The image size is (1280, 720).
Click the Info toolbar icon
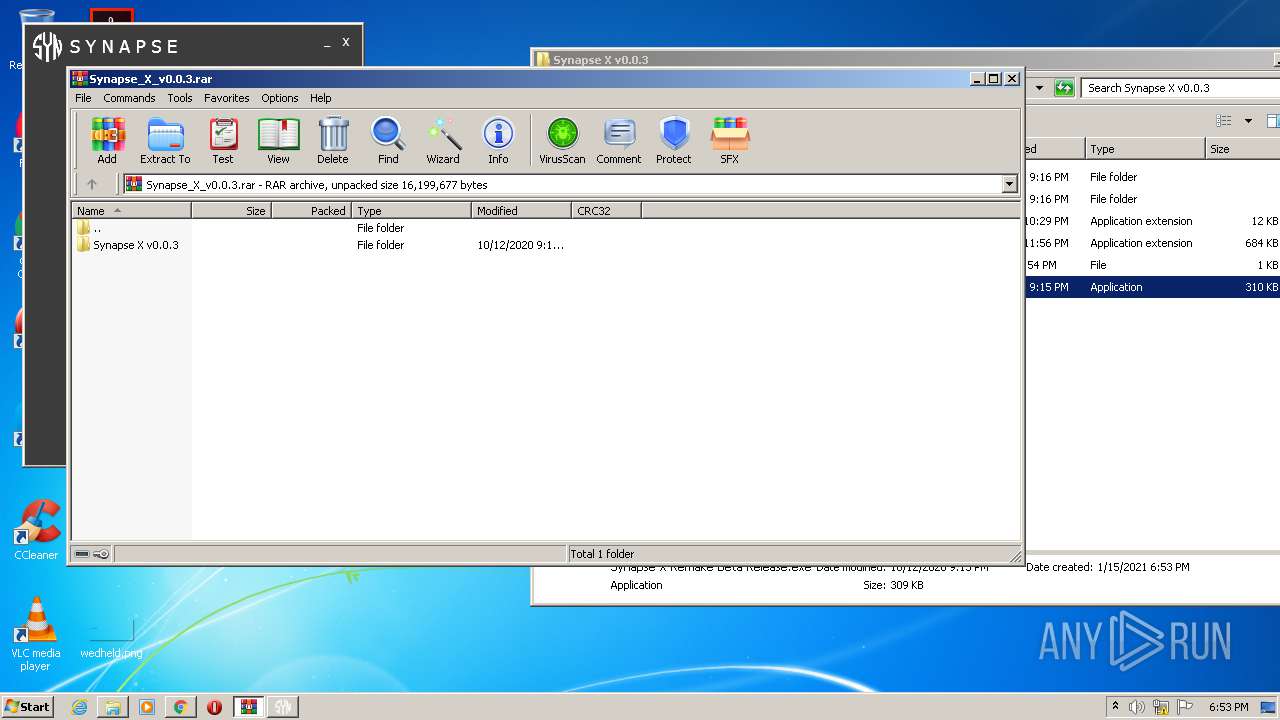498,140
